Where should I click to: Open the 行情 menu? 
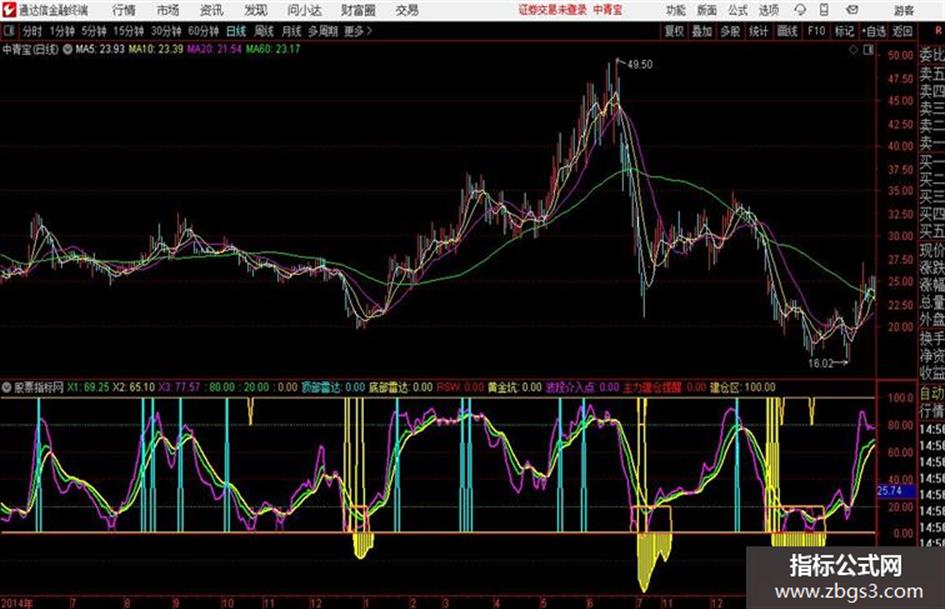pyautogui.click(x=124, y=10)
